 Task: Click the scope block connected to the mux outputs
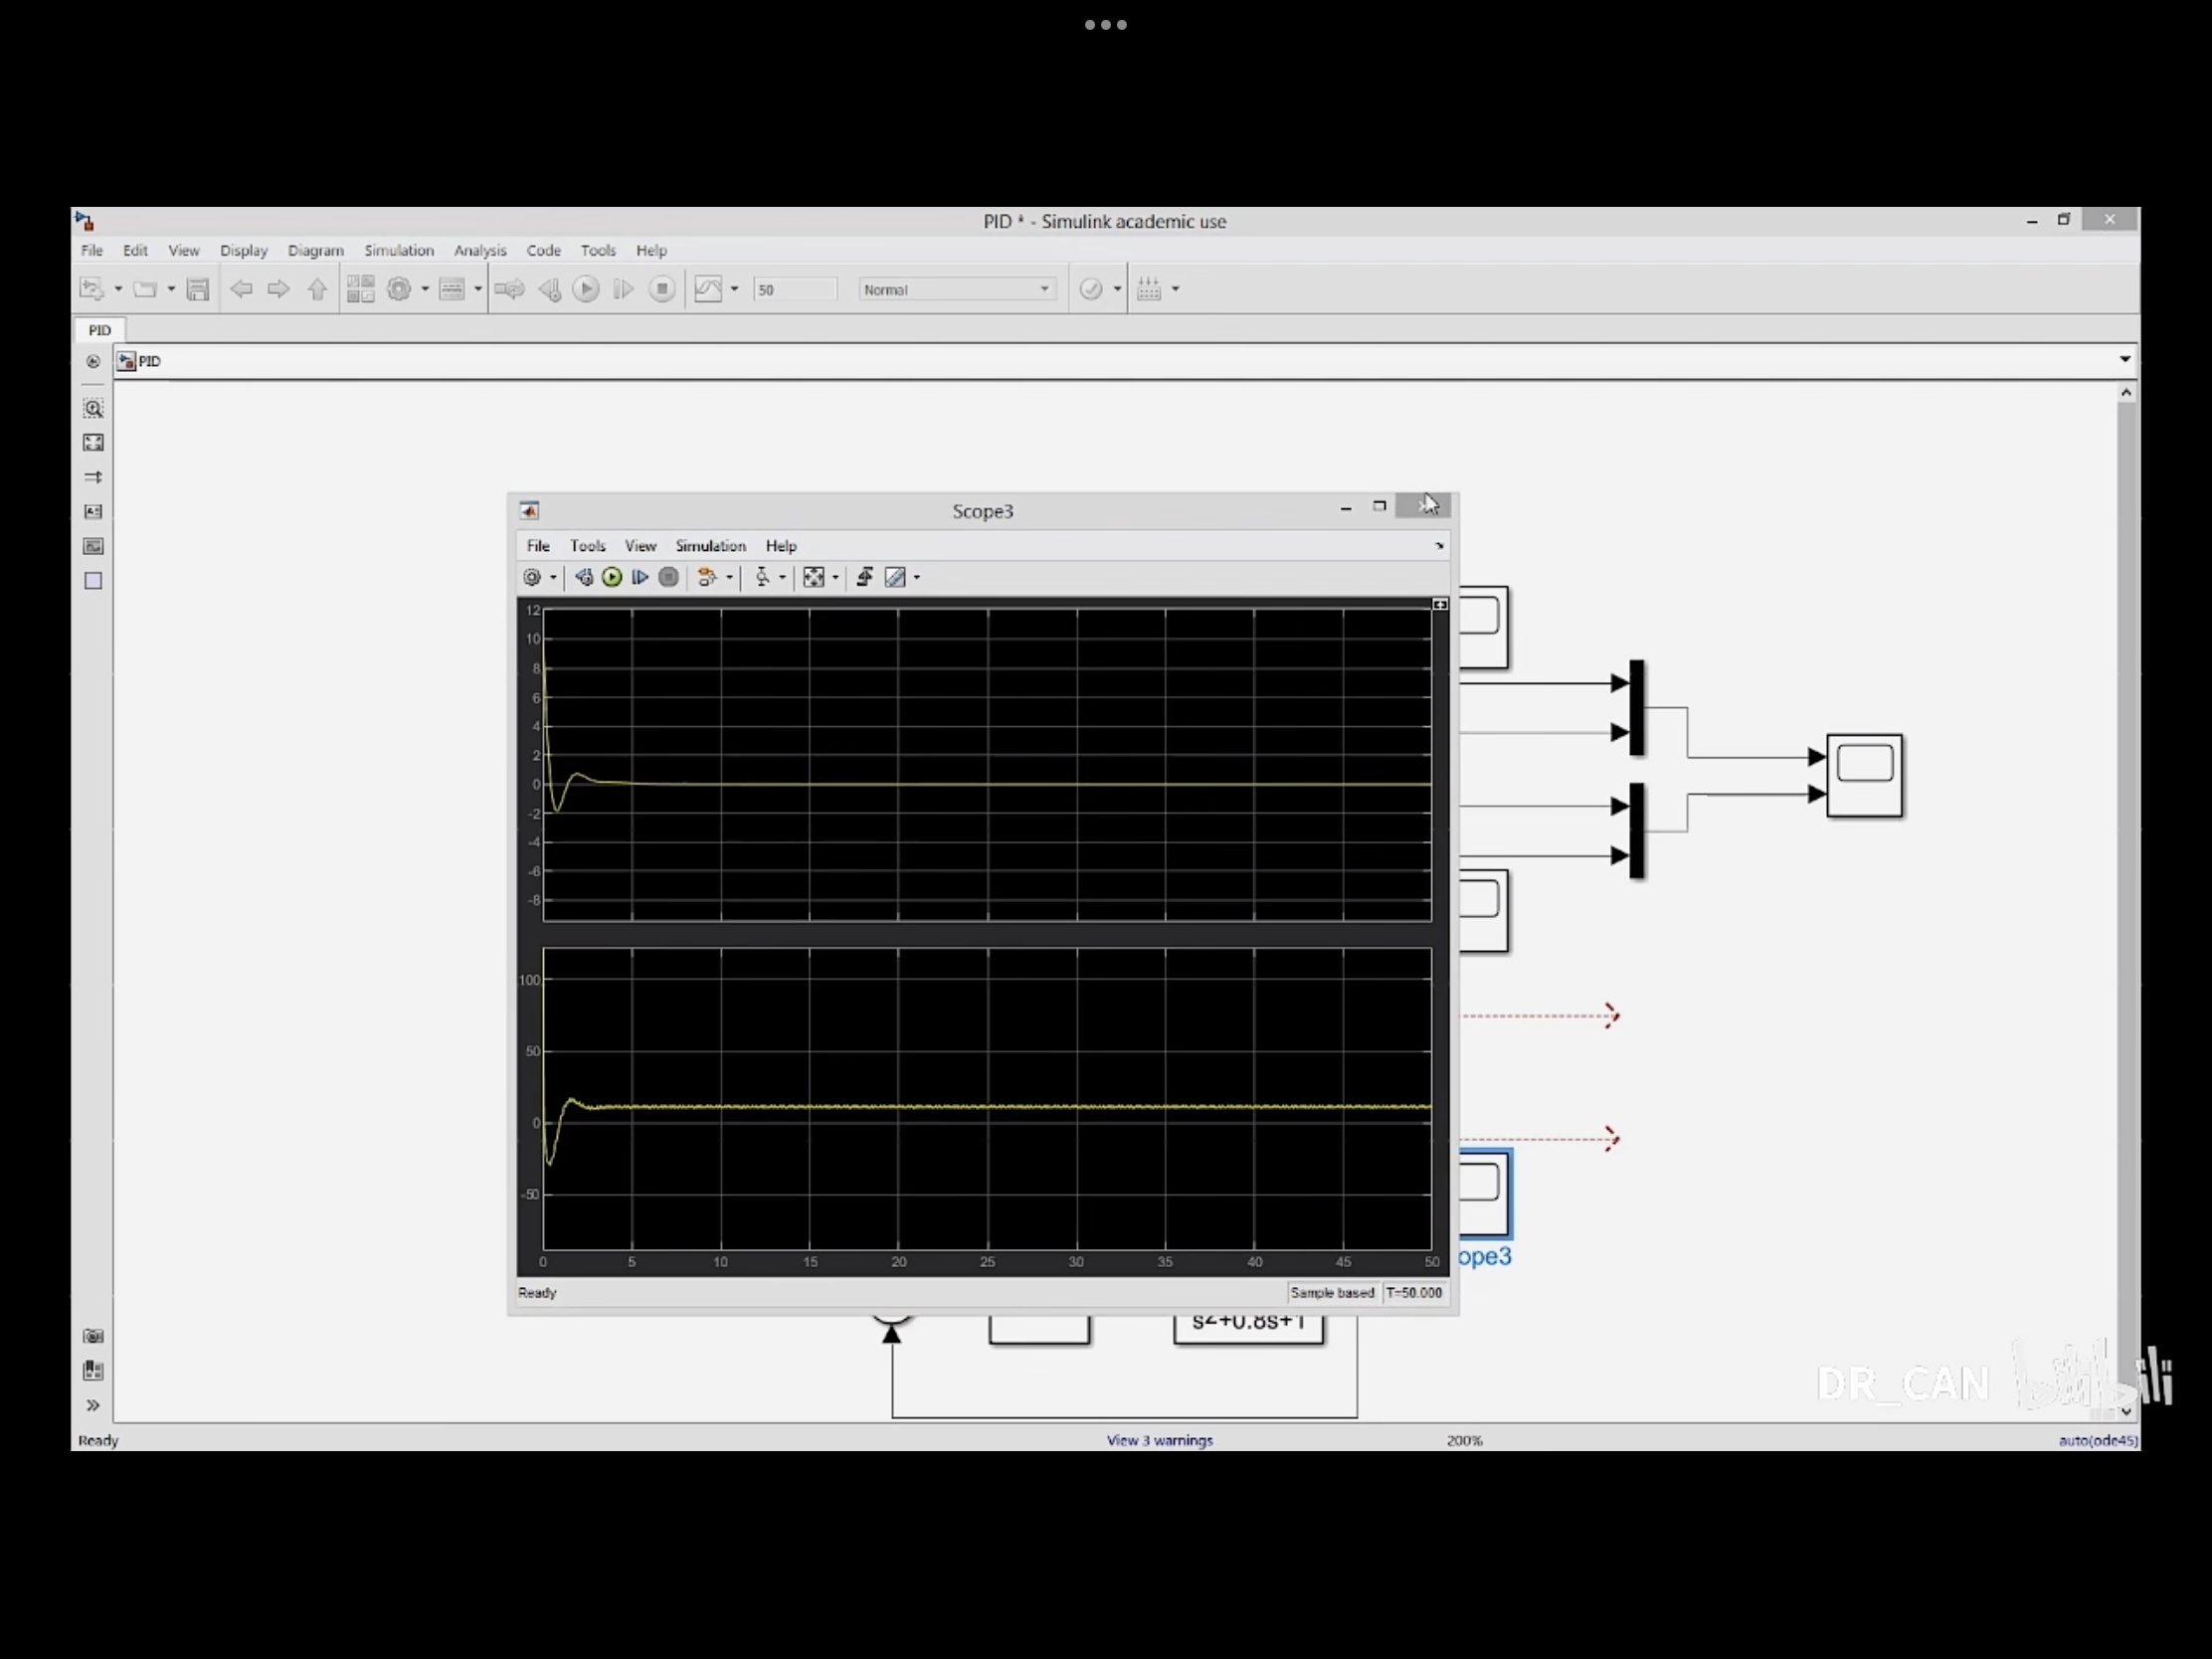(1865, 776)
